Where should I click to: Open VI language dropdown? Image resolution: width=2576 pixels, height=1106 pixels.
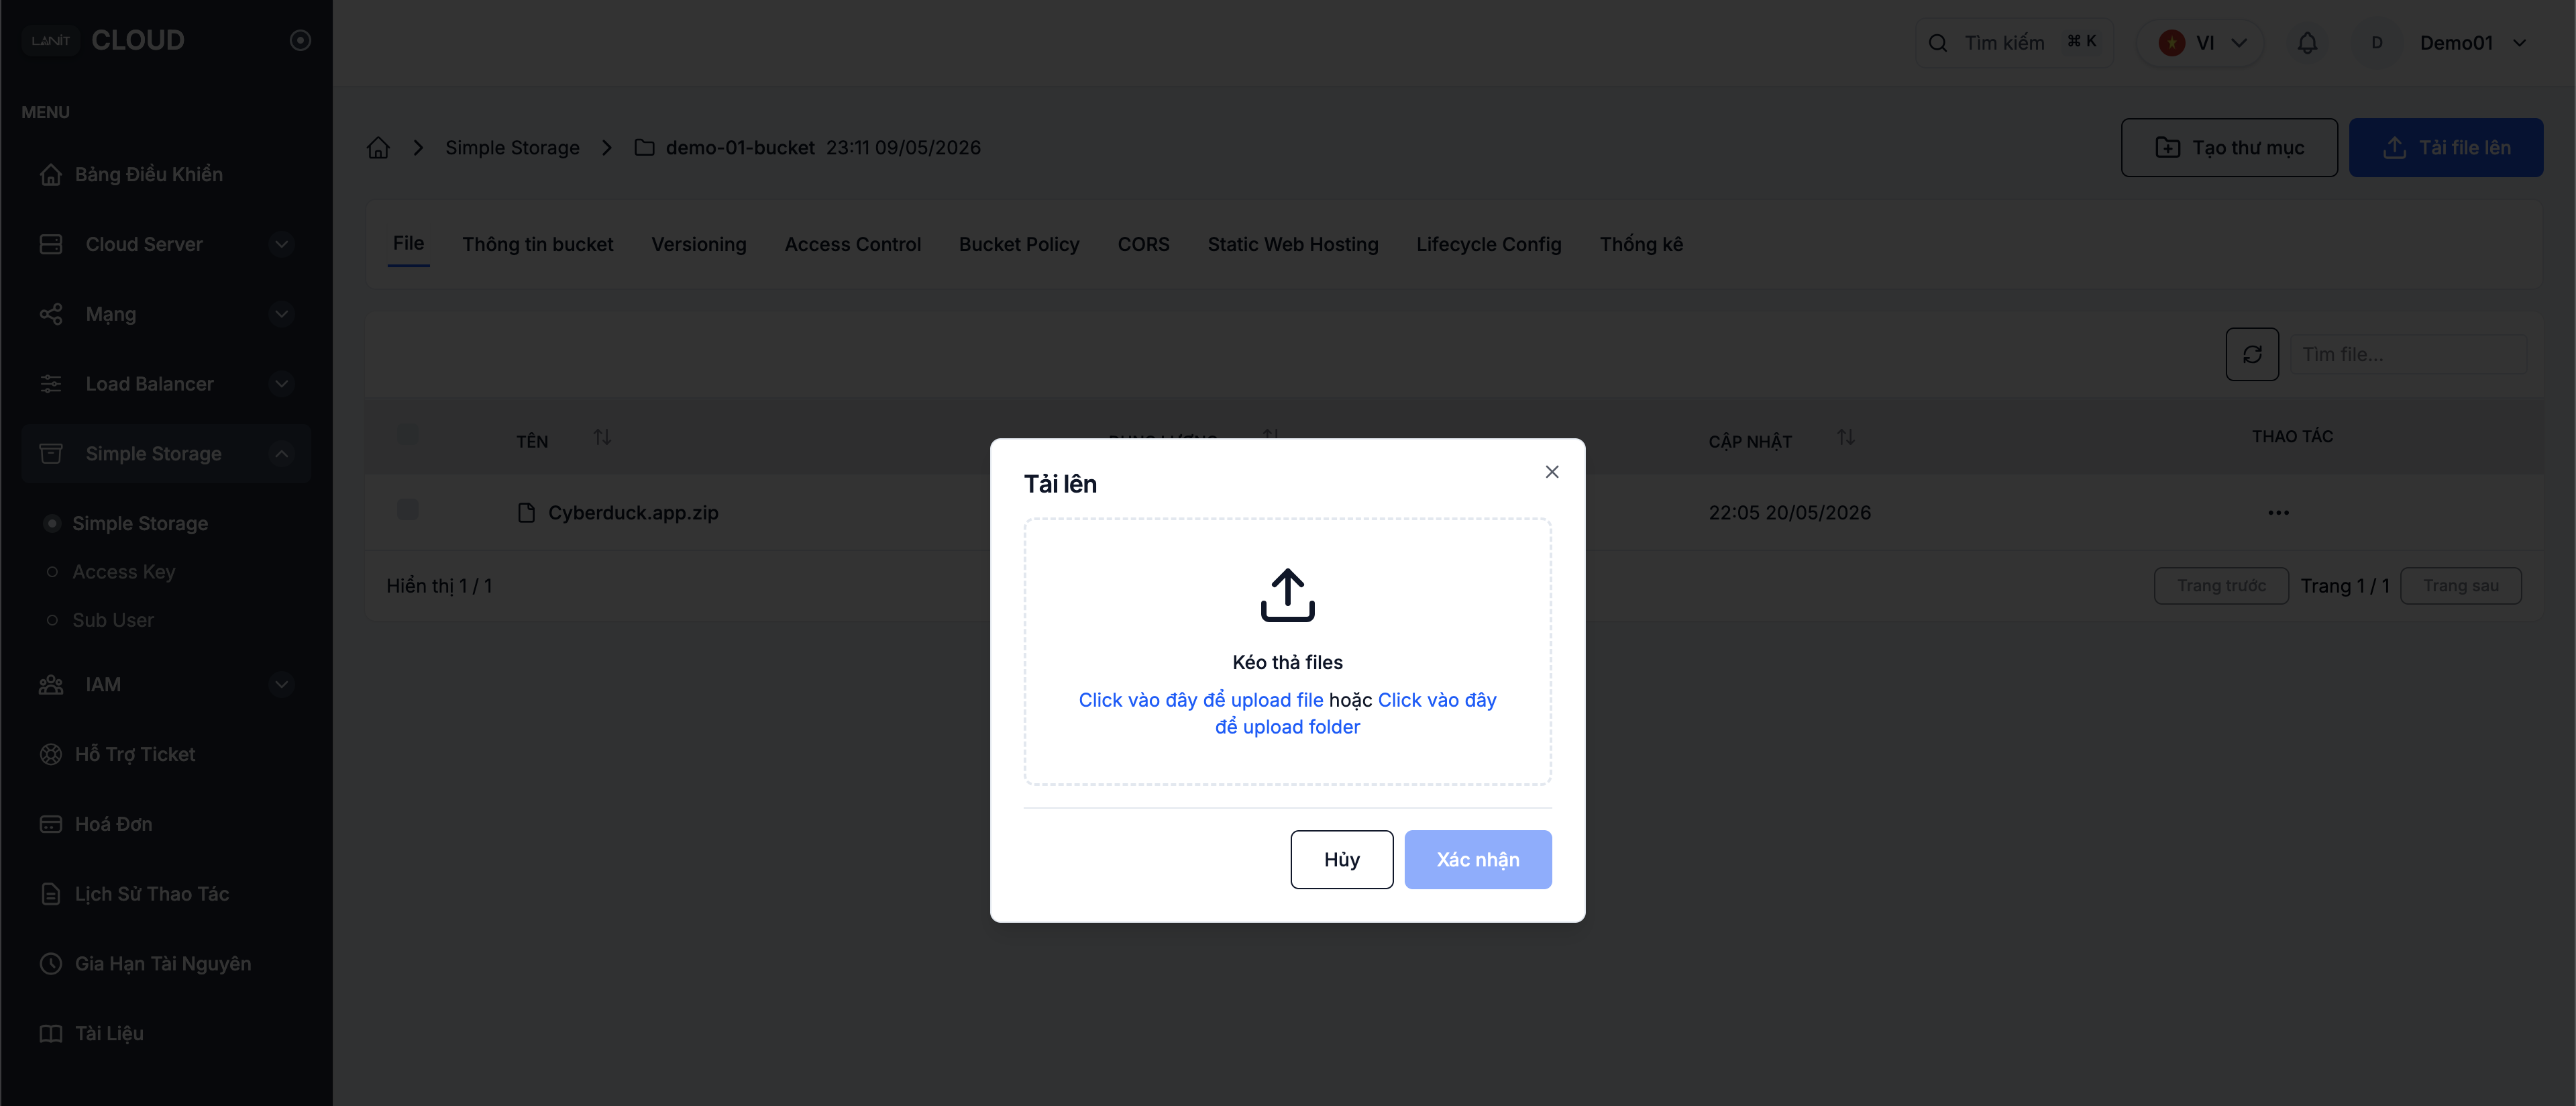coord(2201,43)
